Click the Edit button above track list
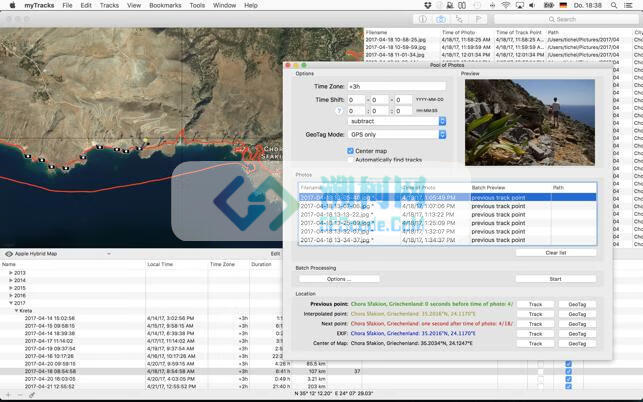 pyautogui.click(x=275, y=254)
